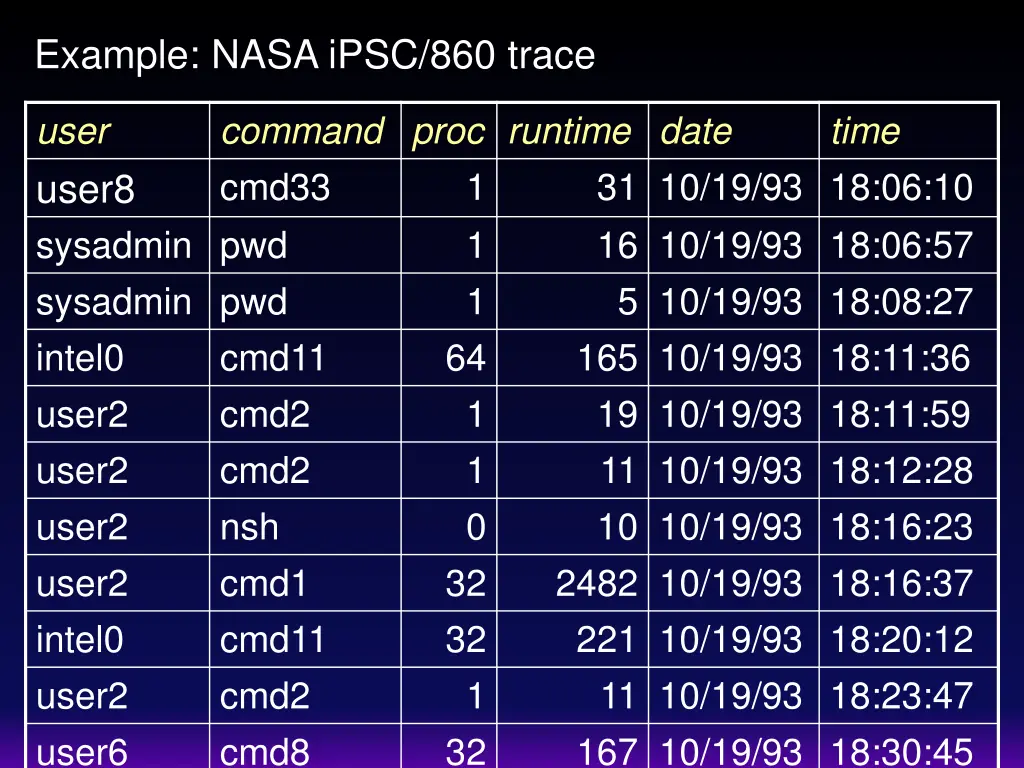
Task: Select the 'user8' cell
Action: tap(85, 188)
